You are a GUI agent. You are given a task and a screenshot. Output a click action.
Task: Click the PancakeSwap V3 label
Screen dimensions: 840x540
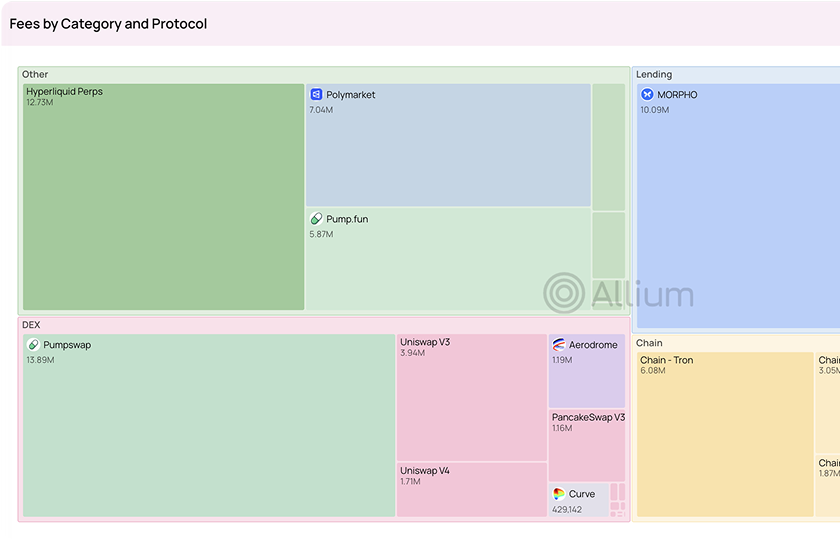click(x=588, y=417)
